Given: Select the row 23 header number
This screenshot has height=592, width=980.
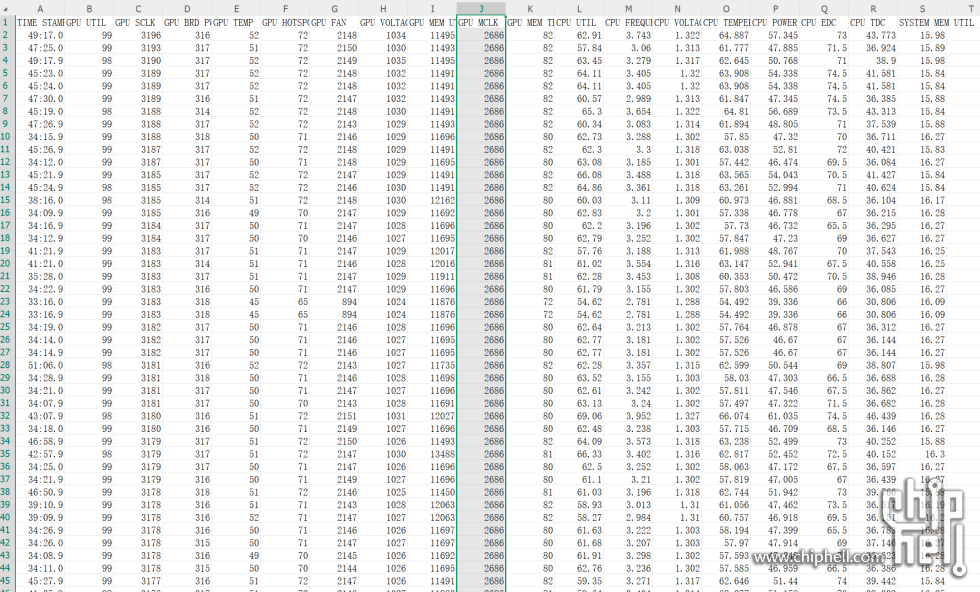Looking at the screenshot, I should pos(6,301).
